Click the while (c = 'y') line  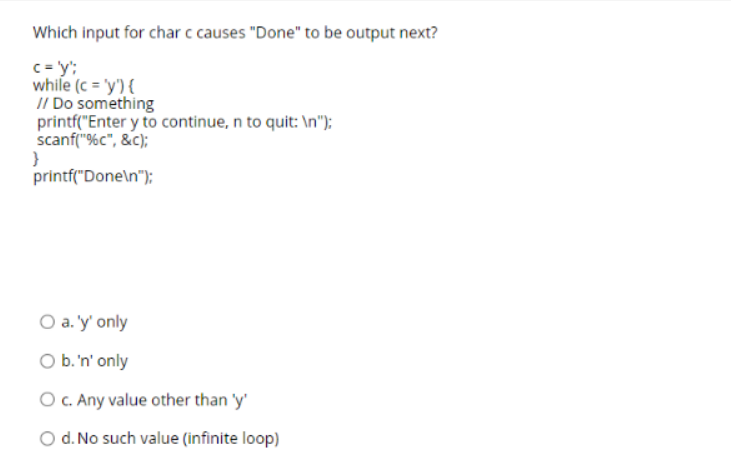point(83,86)
